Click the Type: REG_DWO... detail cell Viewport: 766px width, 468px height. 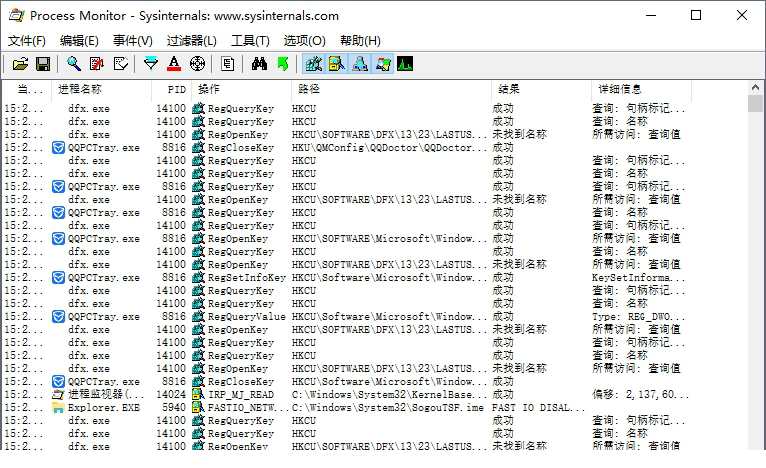[x=638, y=317]
